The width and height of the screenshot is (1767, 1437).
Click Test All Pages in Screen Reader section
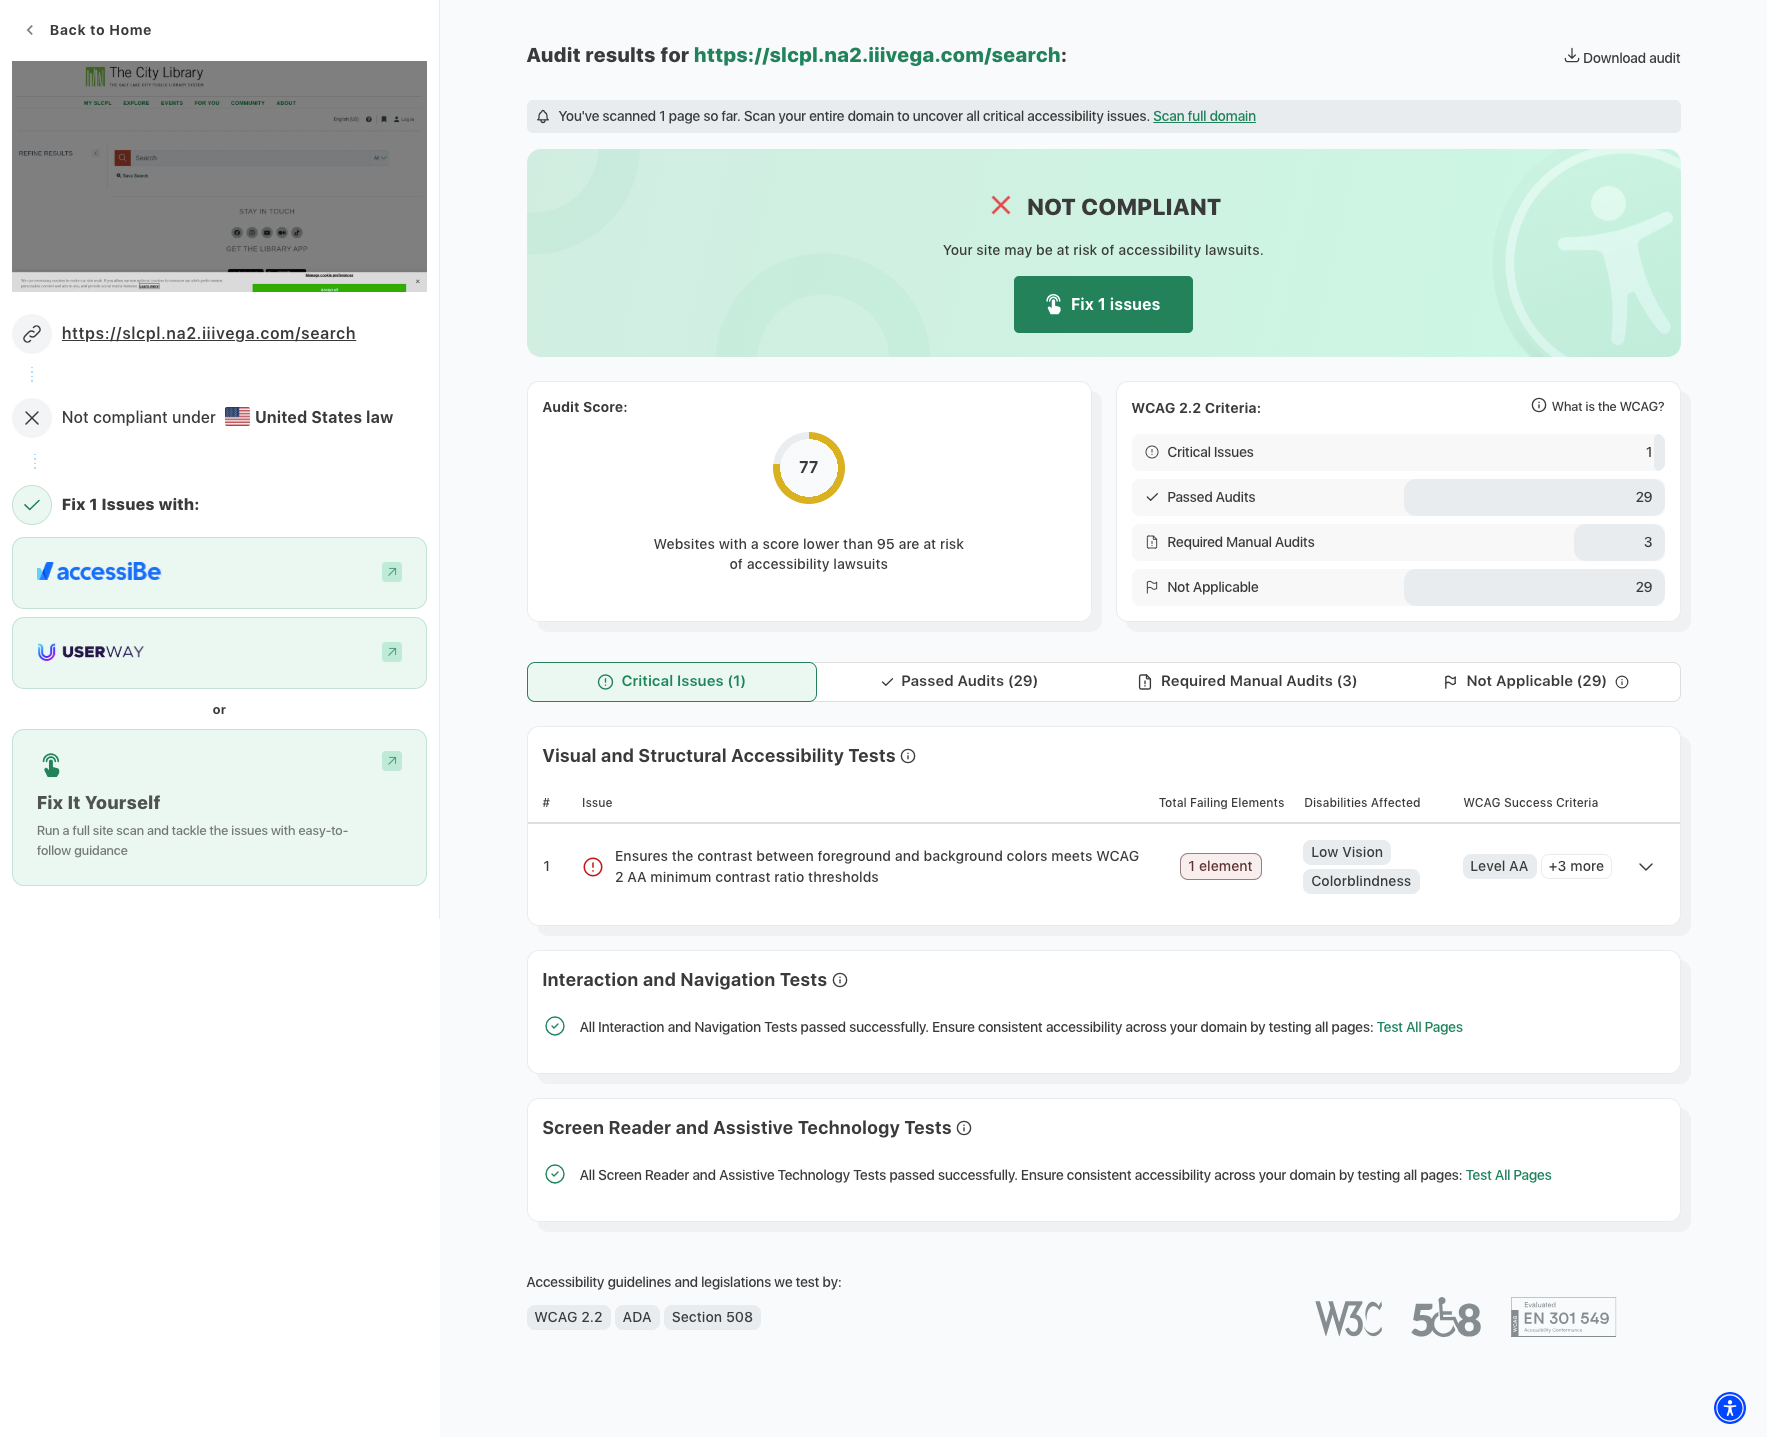tap(1508, 1175)
